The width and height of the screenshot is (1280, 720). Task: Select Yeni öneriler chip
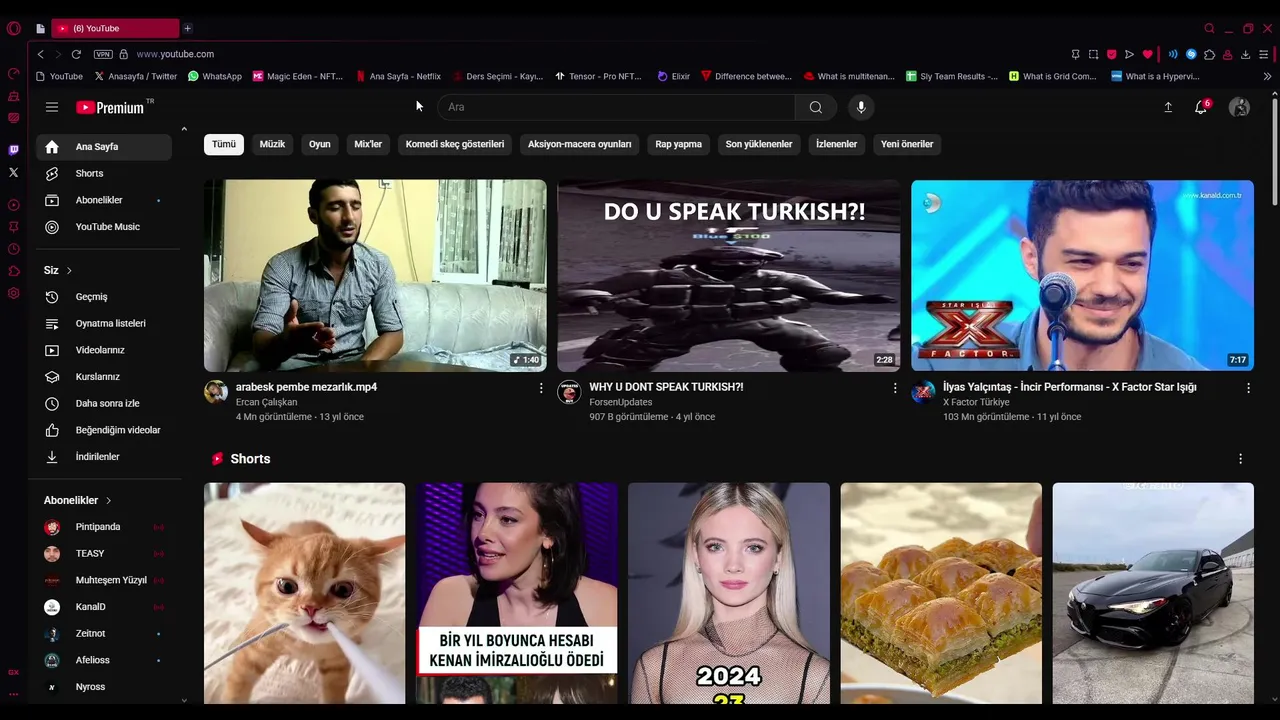pos(907,144)
